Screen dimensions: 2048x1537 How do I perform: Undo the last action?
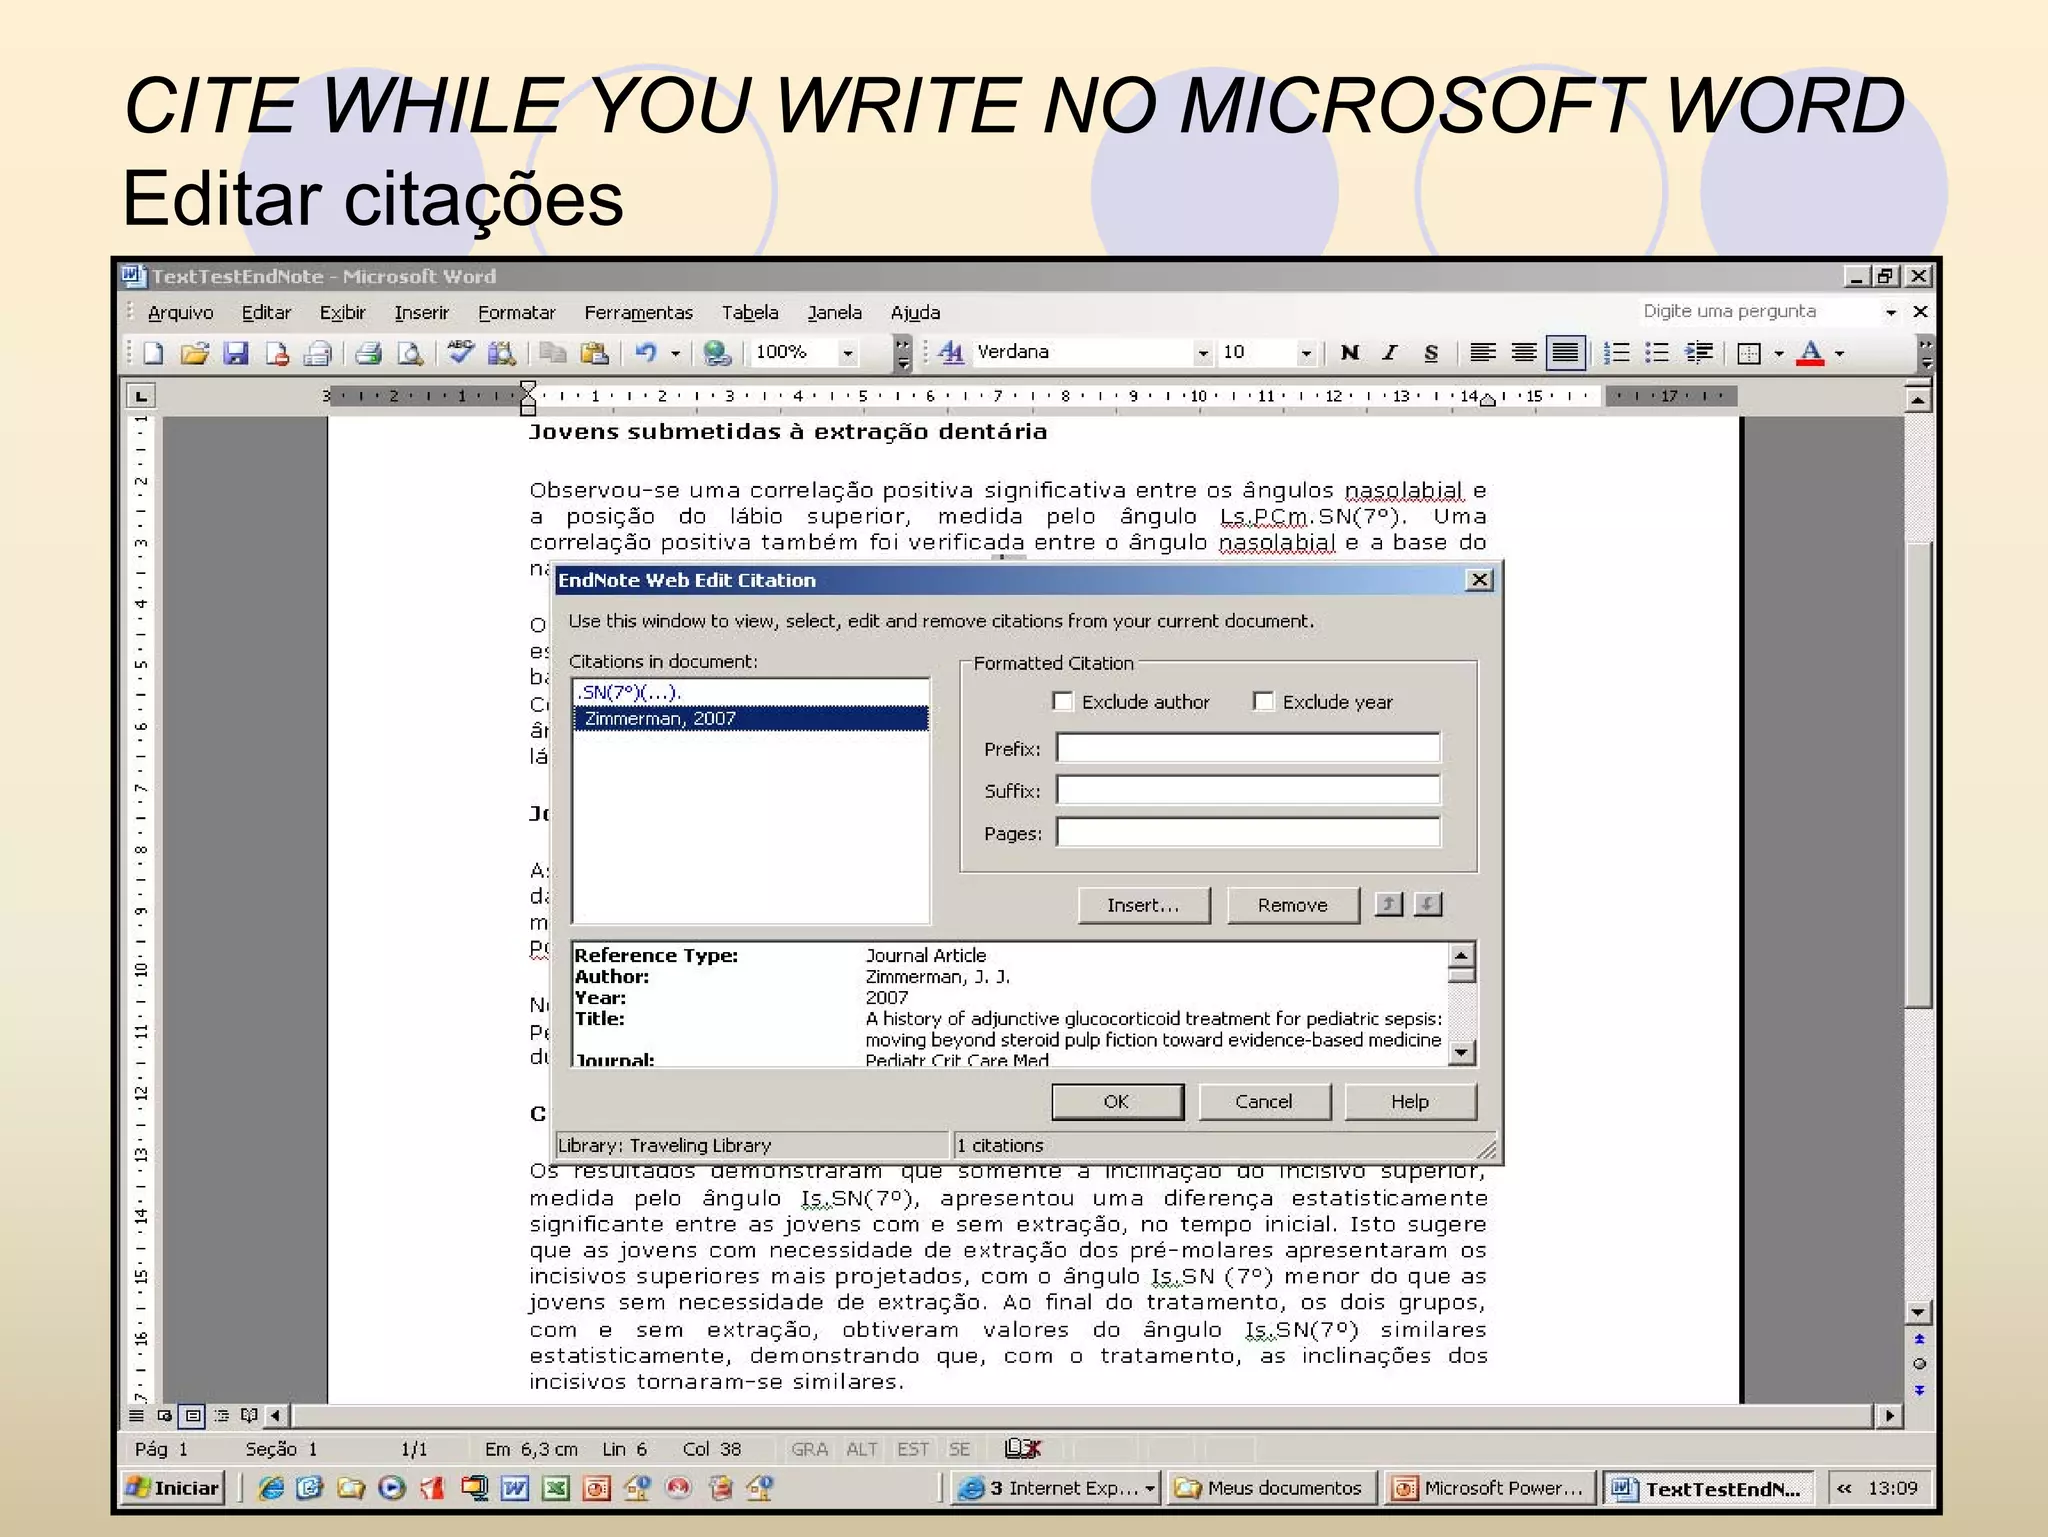pyautogui.click(x=647, y=353)
